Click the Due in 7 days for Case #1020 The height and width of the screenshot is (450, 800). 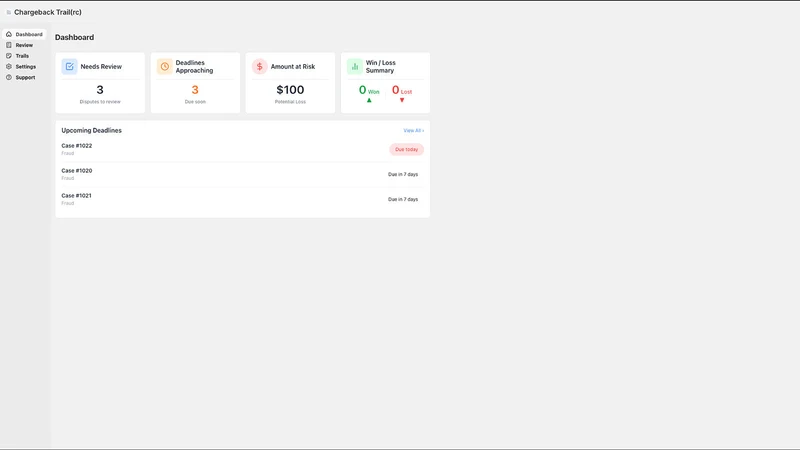[x=403, y=174]
